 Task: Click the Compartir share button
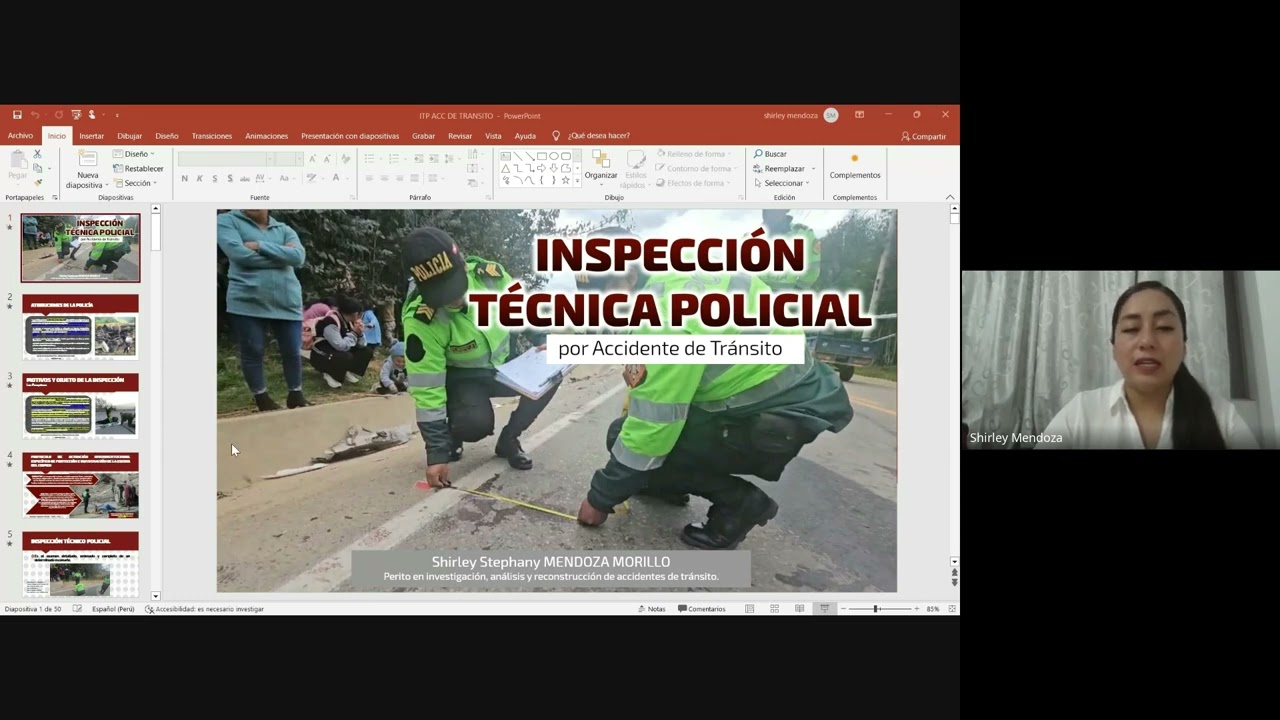[923, 136]
